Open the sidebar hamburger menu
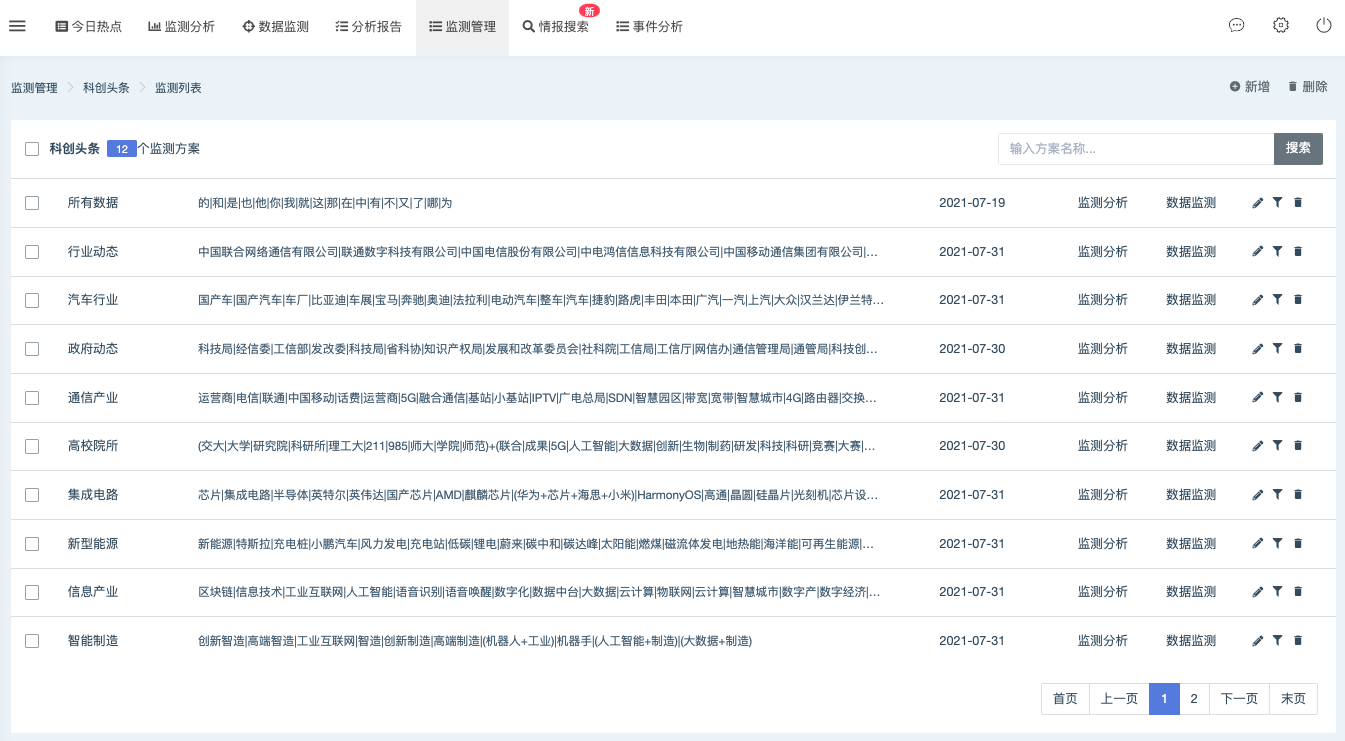 coord(17,26)
